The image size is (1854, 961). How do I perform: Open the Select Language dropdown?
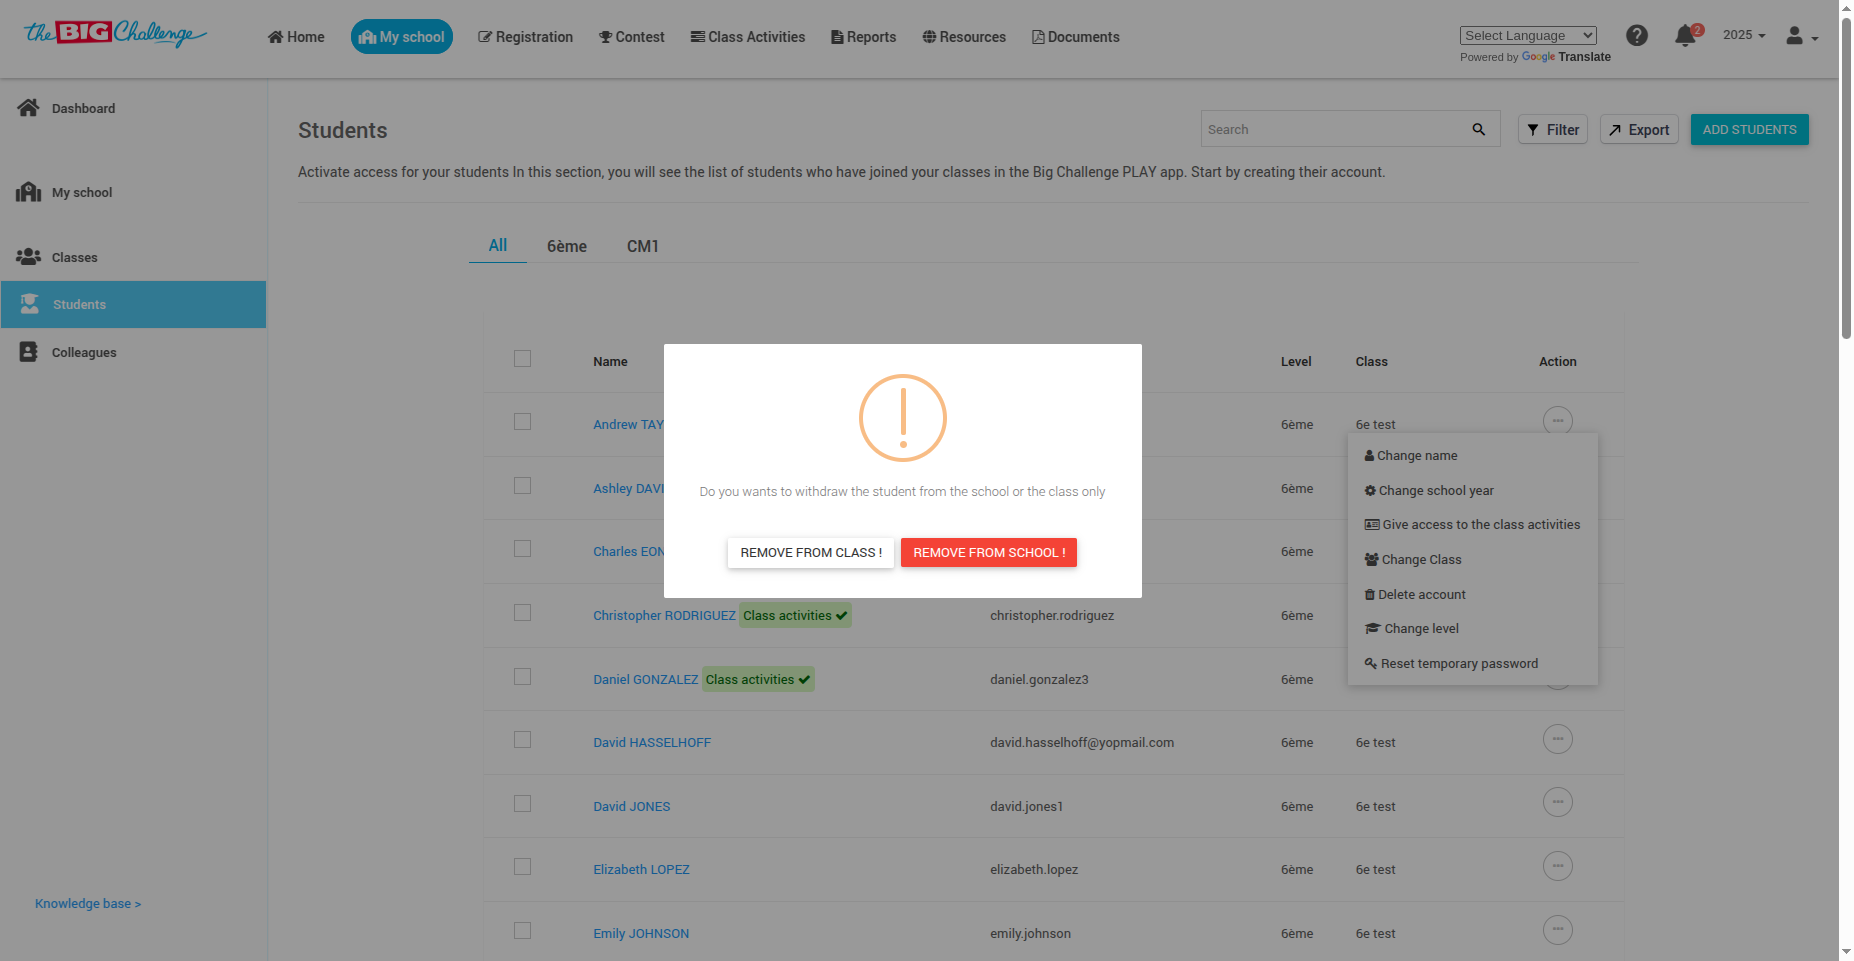click(x=1528, y=36)
